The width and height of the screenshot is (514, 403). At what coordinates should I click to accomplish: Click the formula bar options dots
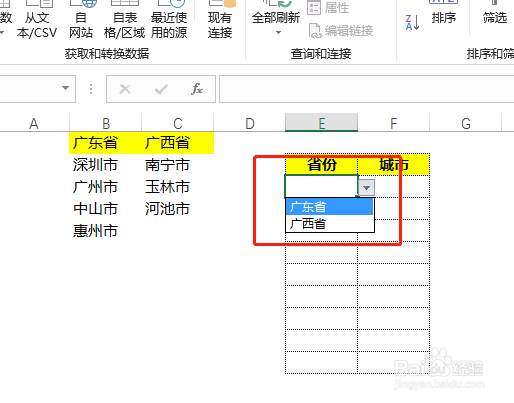click(x=91, y=89)
